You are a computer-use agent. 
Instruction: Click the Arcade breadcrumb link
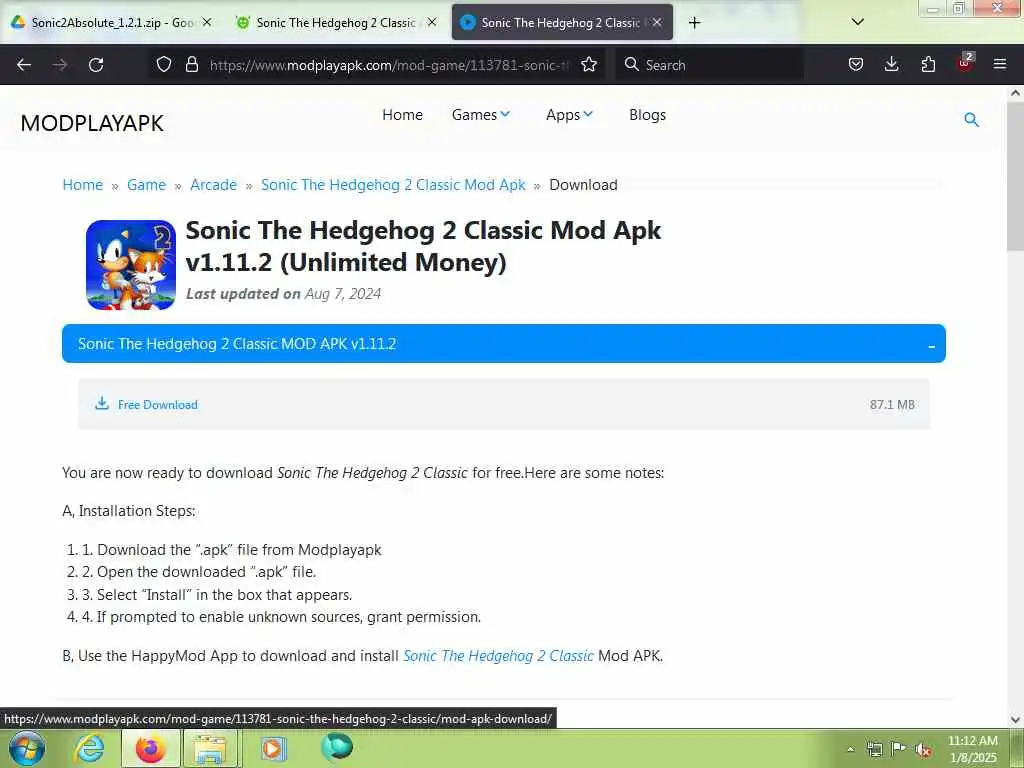[214, 185]
